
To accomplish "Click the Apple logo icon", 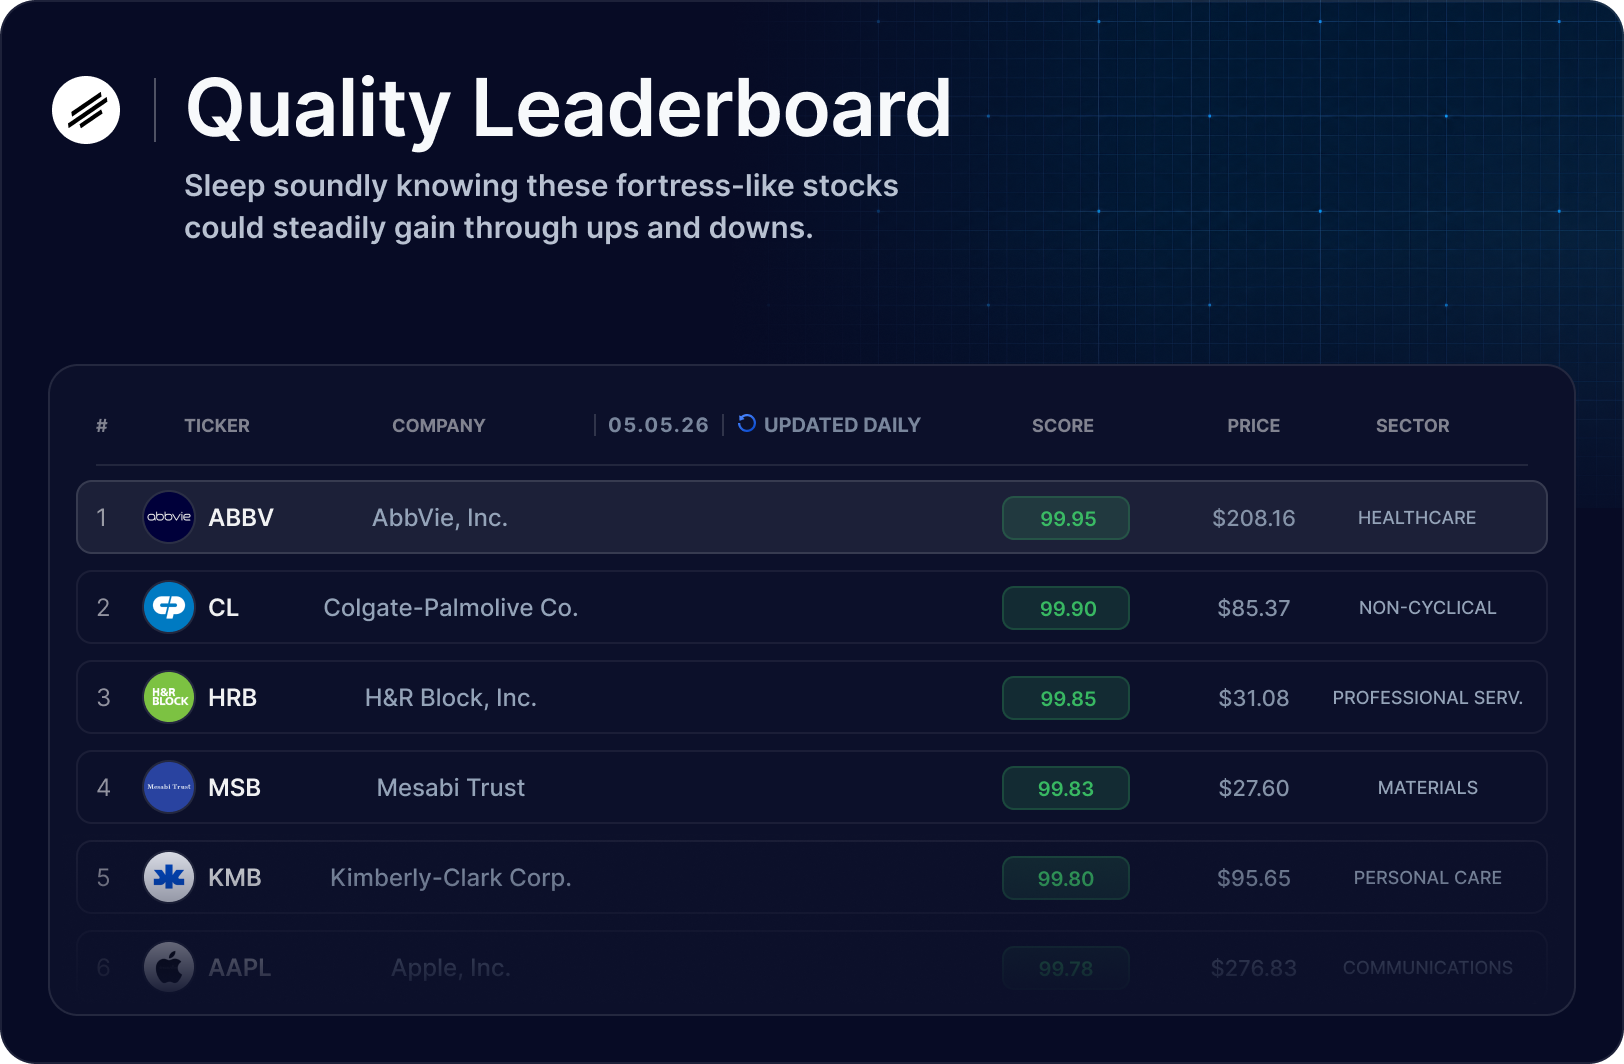I will (x=169, y=967).
